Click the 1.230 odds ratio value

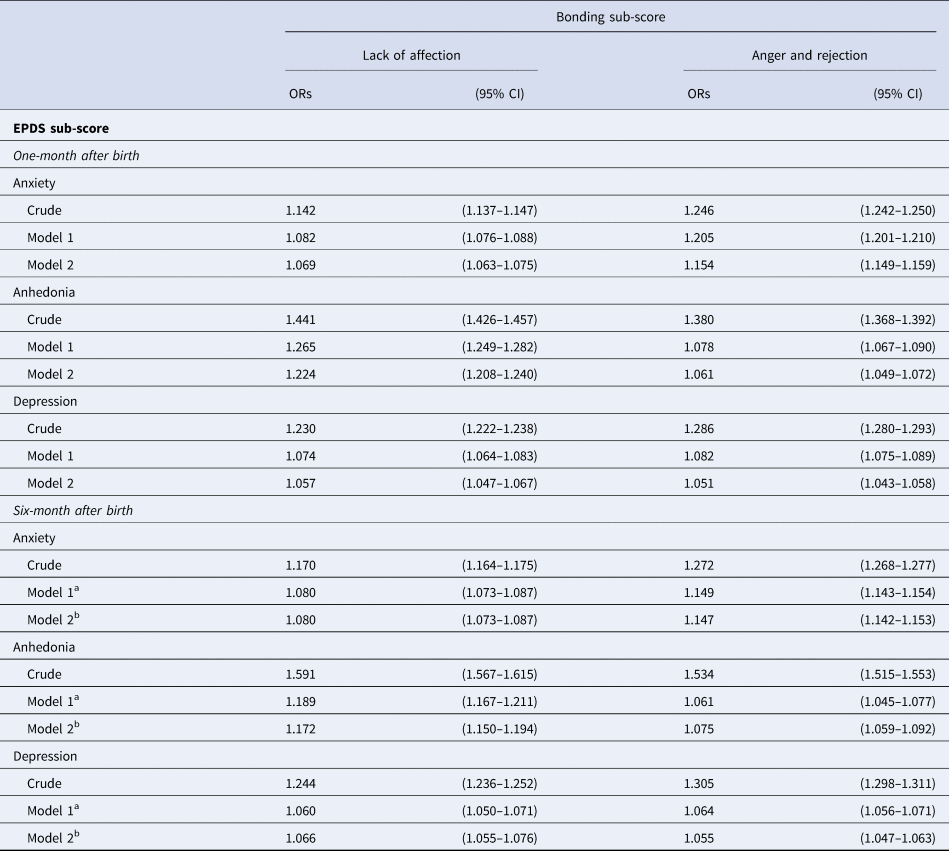pyautogui.click(x=300, y=429)
